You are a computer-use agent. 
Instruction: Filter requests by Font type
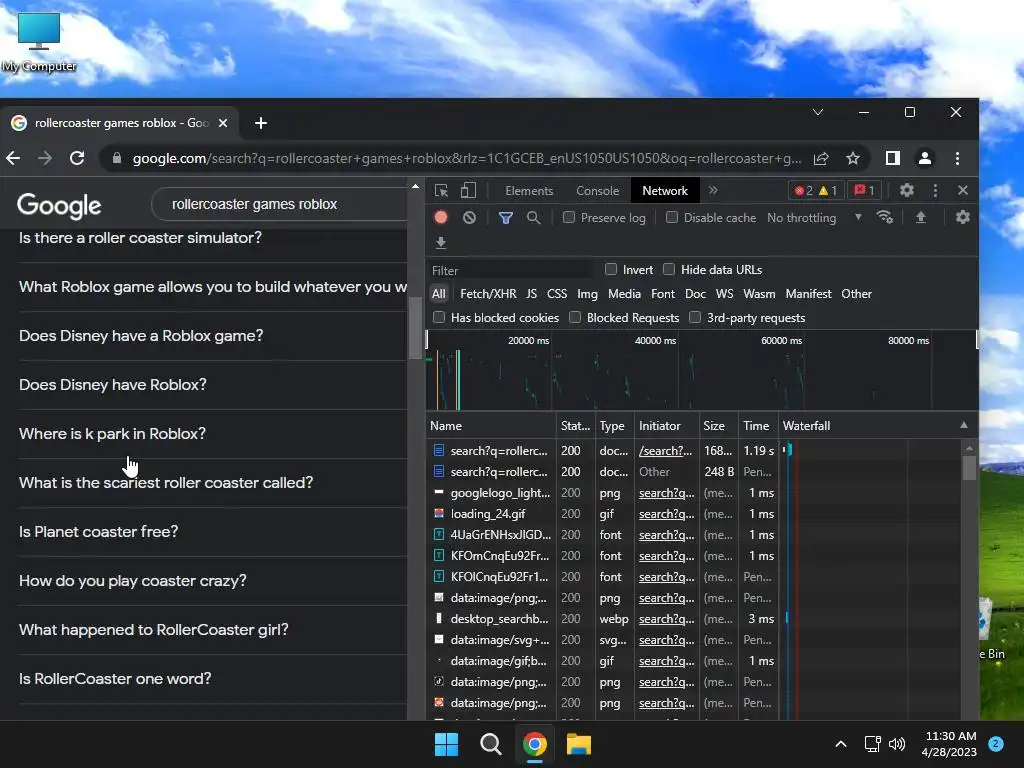[663, 294]
